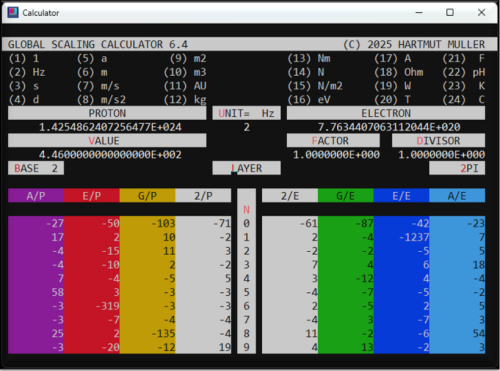
Task: Click the -319 cell in E/P column
Action: coord(107,306)
